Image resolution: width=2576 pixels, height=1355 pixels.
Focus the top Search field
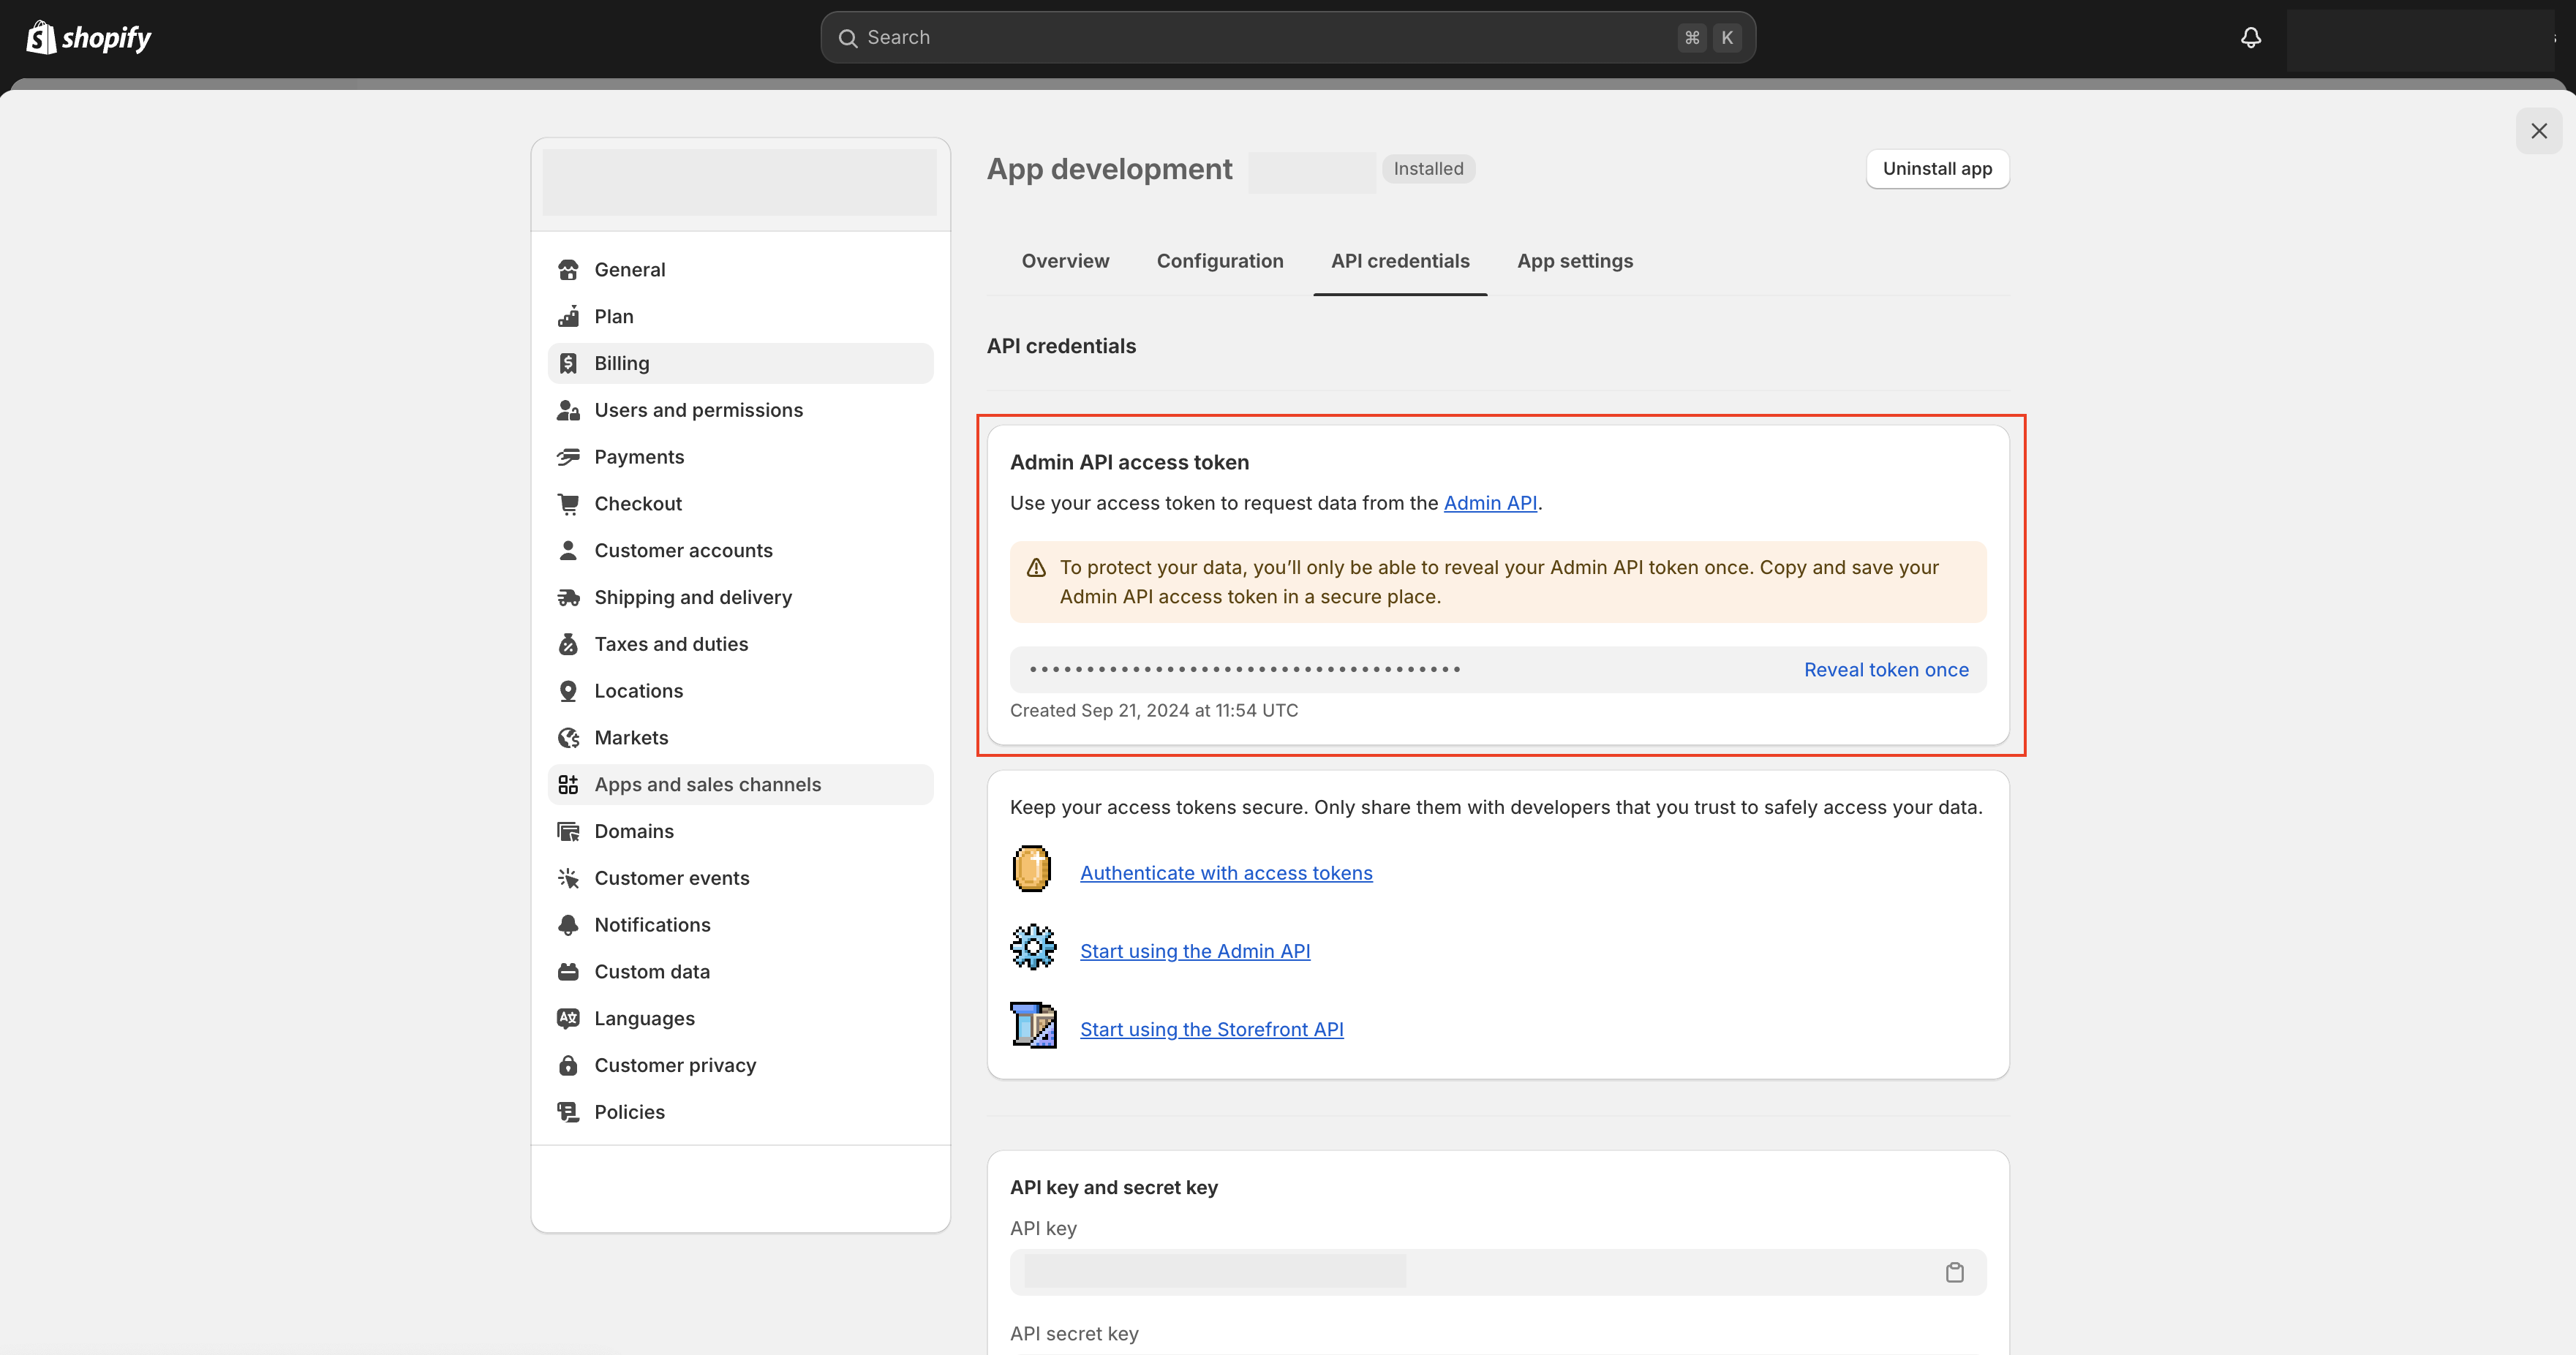1288,38
